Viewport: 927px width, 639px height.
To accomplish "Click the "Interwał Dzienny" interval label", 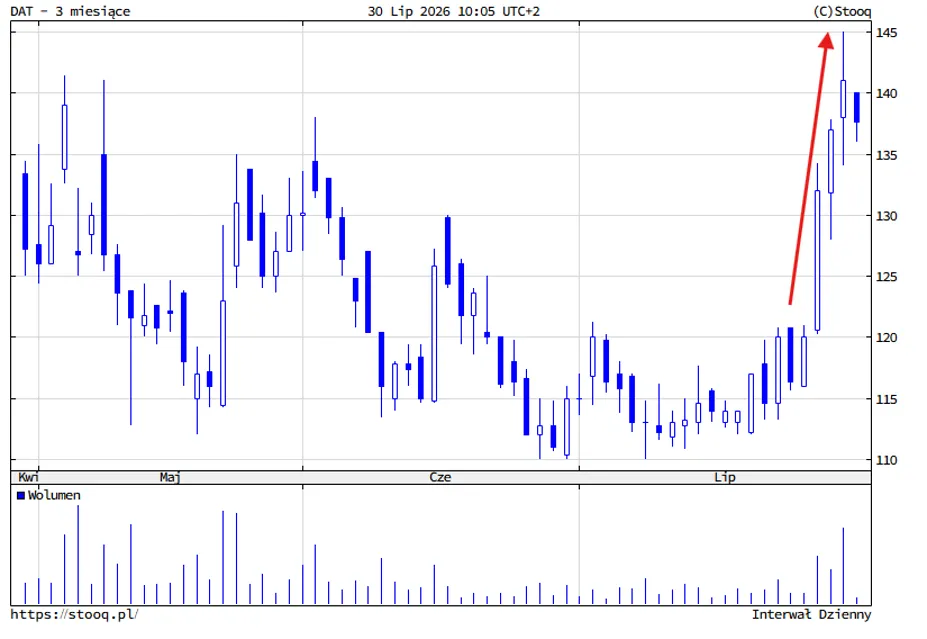I will (811, 614).
